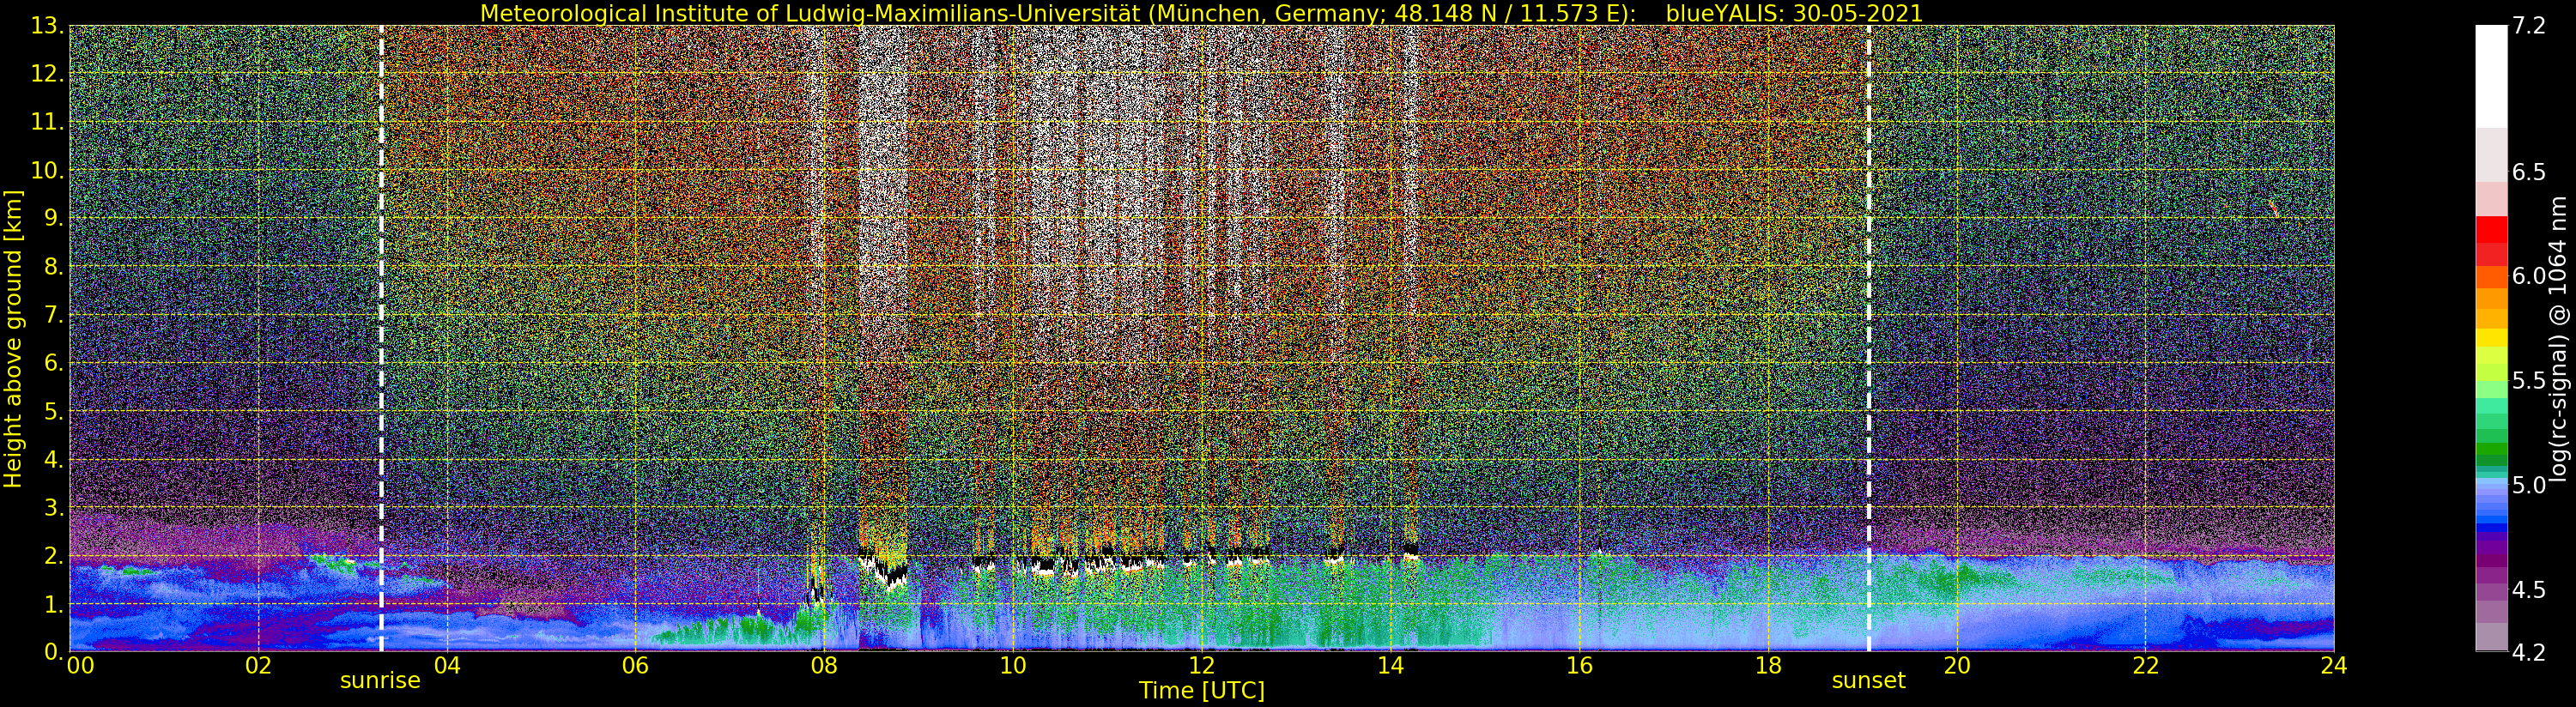
Task: Pick the white segment of the colorbar
Action: pyautogui.click(x=2491, y=76)
